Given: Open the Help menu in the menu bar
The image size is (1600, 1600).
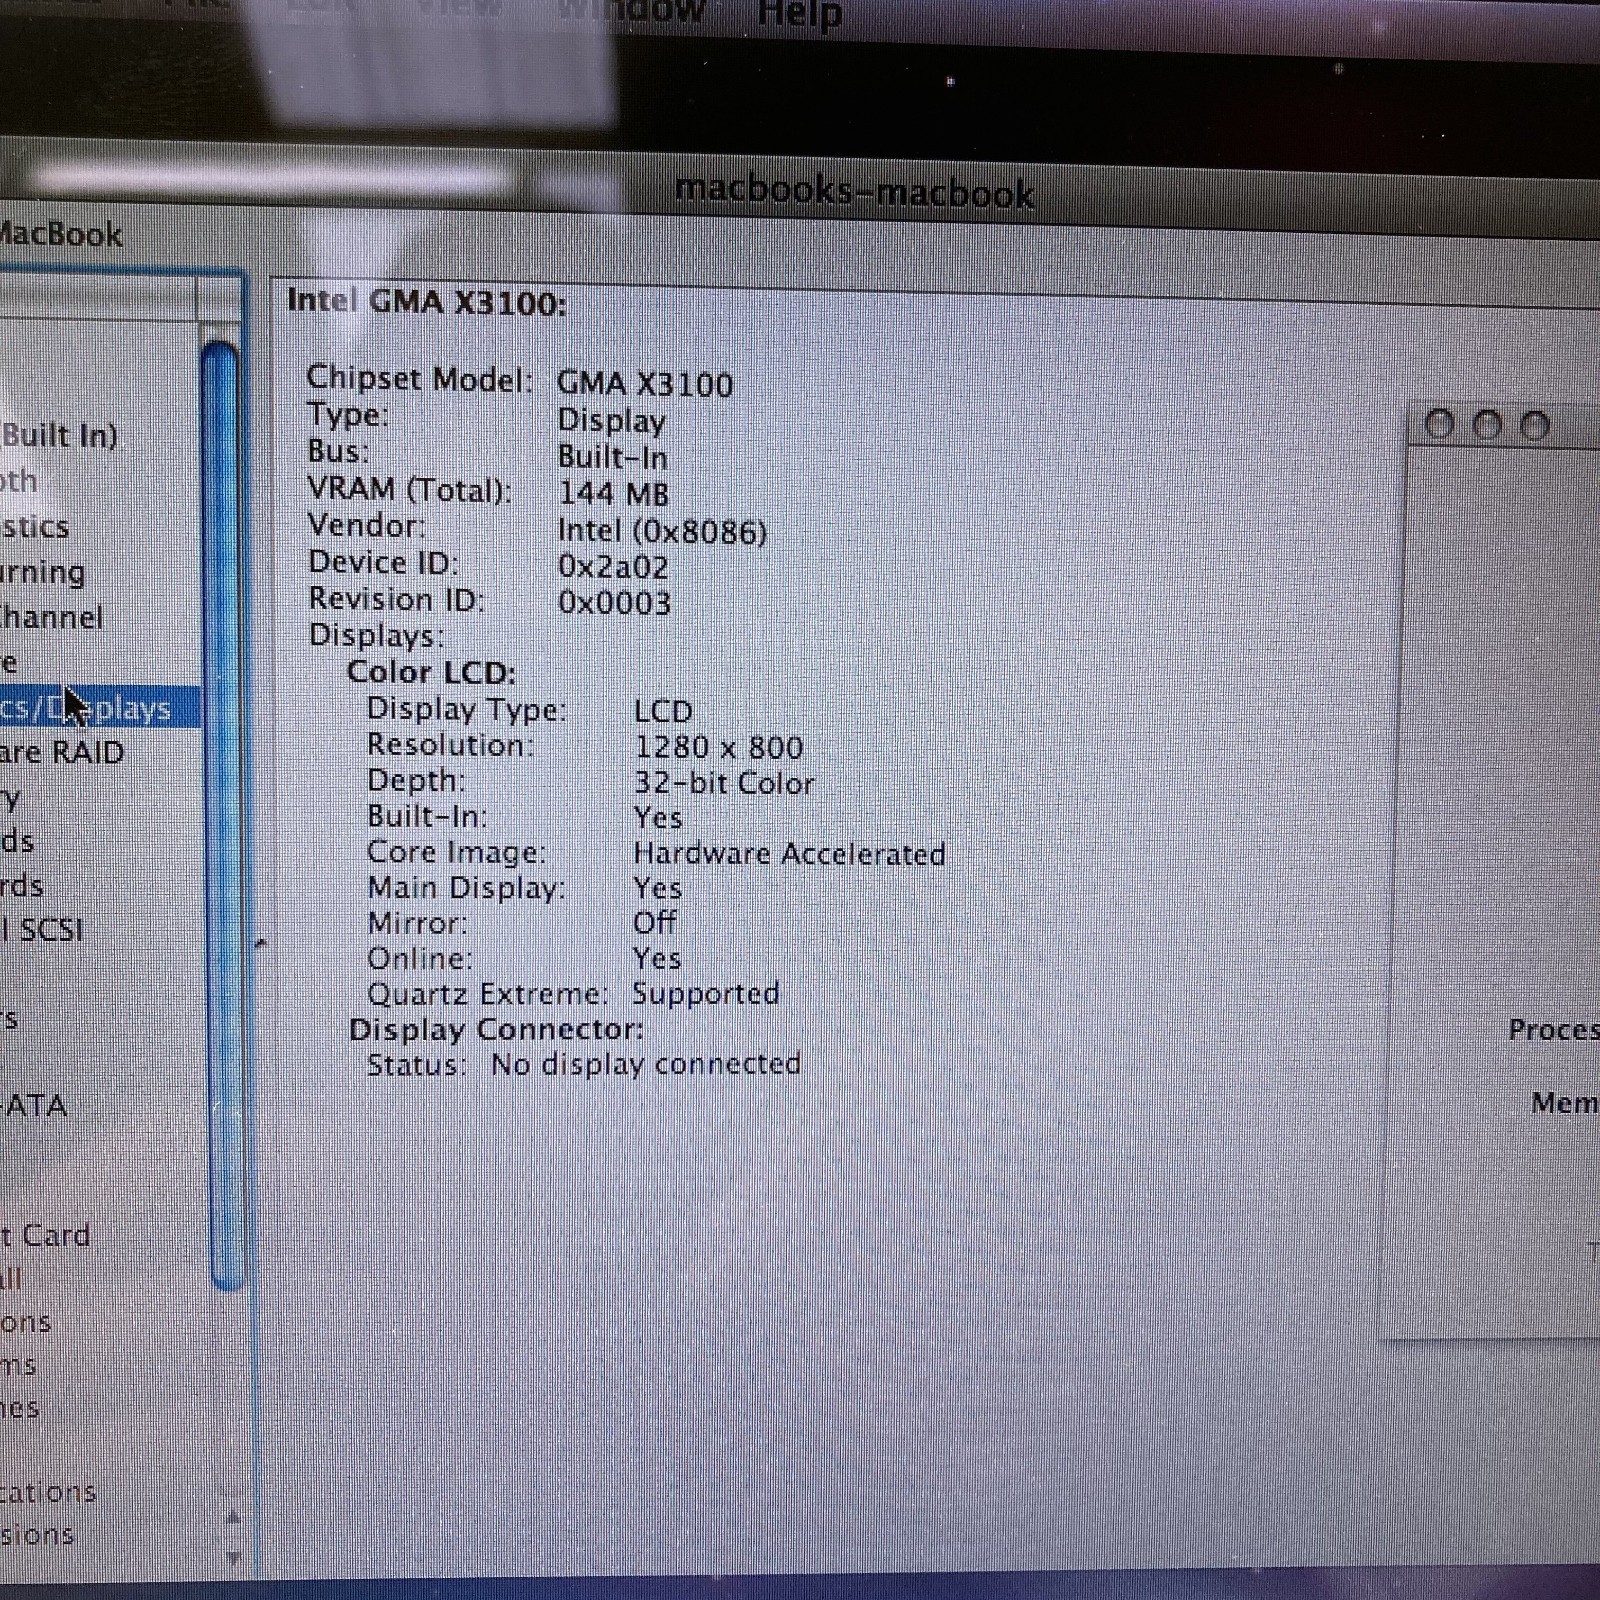Looking at the screenshot, I should [x=799, y=14].
